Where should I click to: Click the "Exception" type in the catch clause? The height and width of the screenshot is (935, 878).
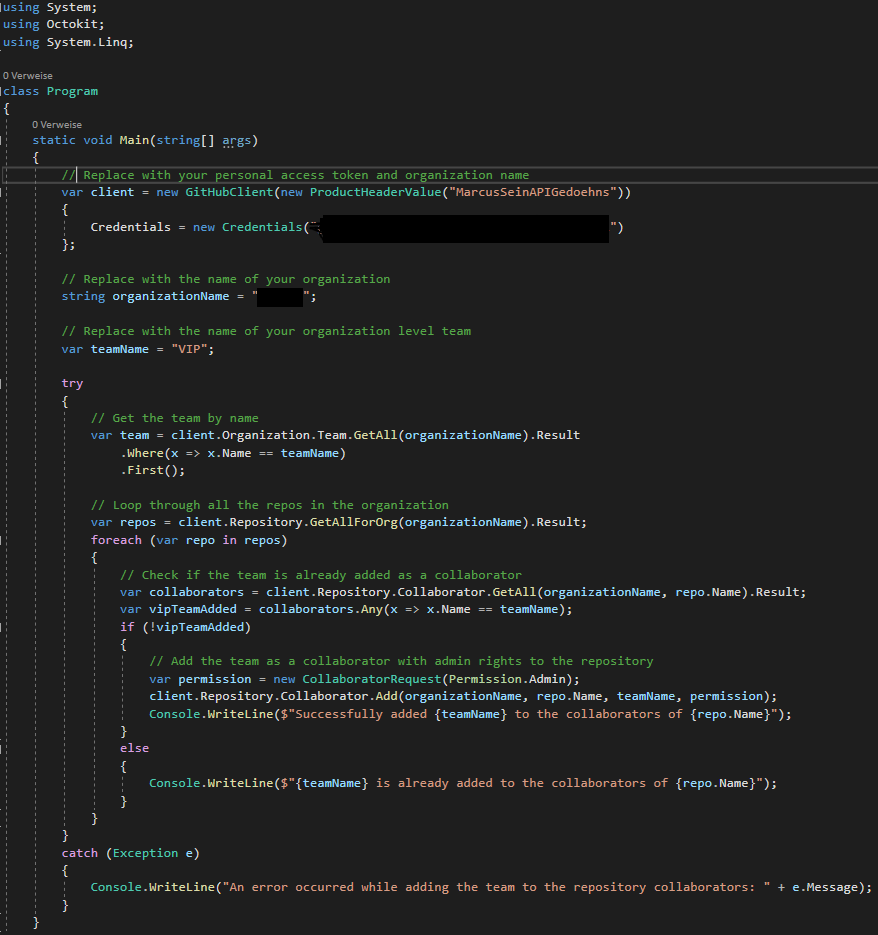pyautogui.click(x=146, y=853)
